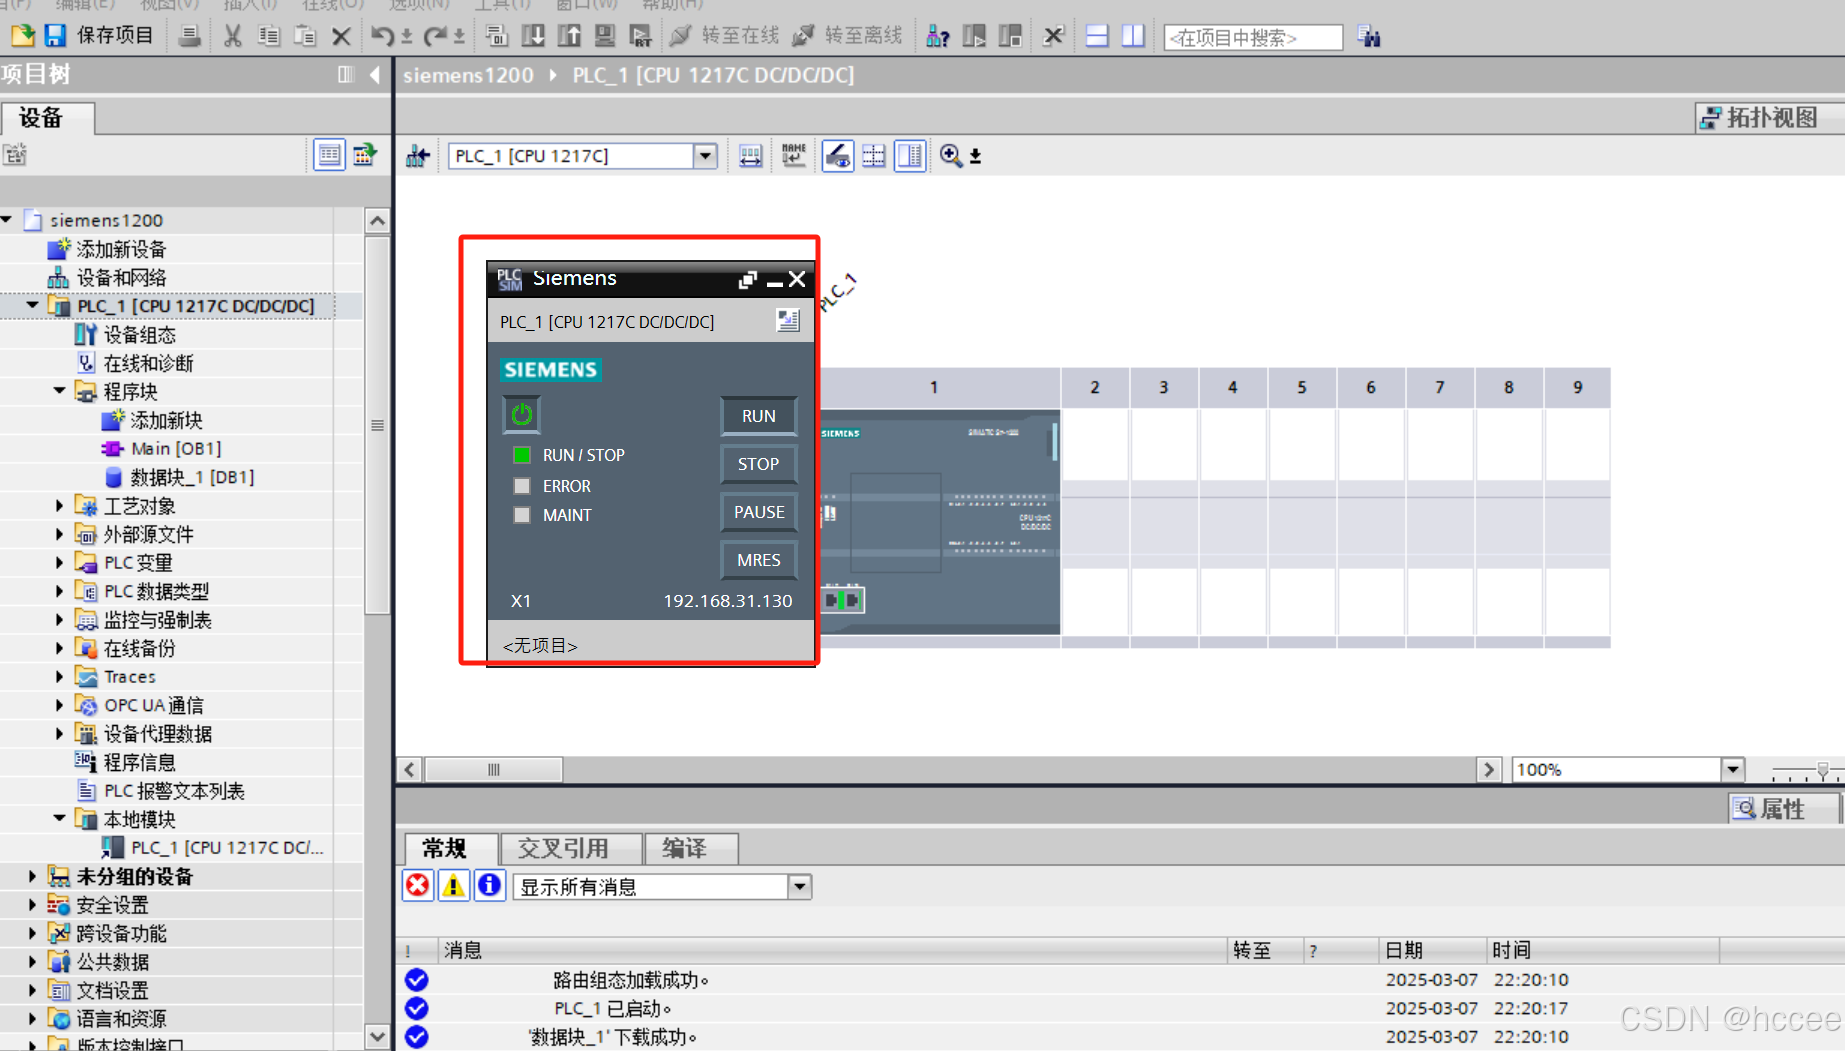Click the binoculars search icon
The height and width of the screenshot is (1051, 1845).
point(1369,37)
